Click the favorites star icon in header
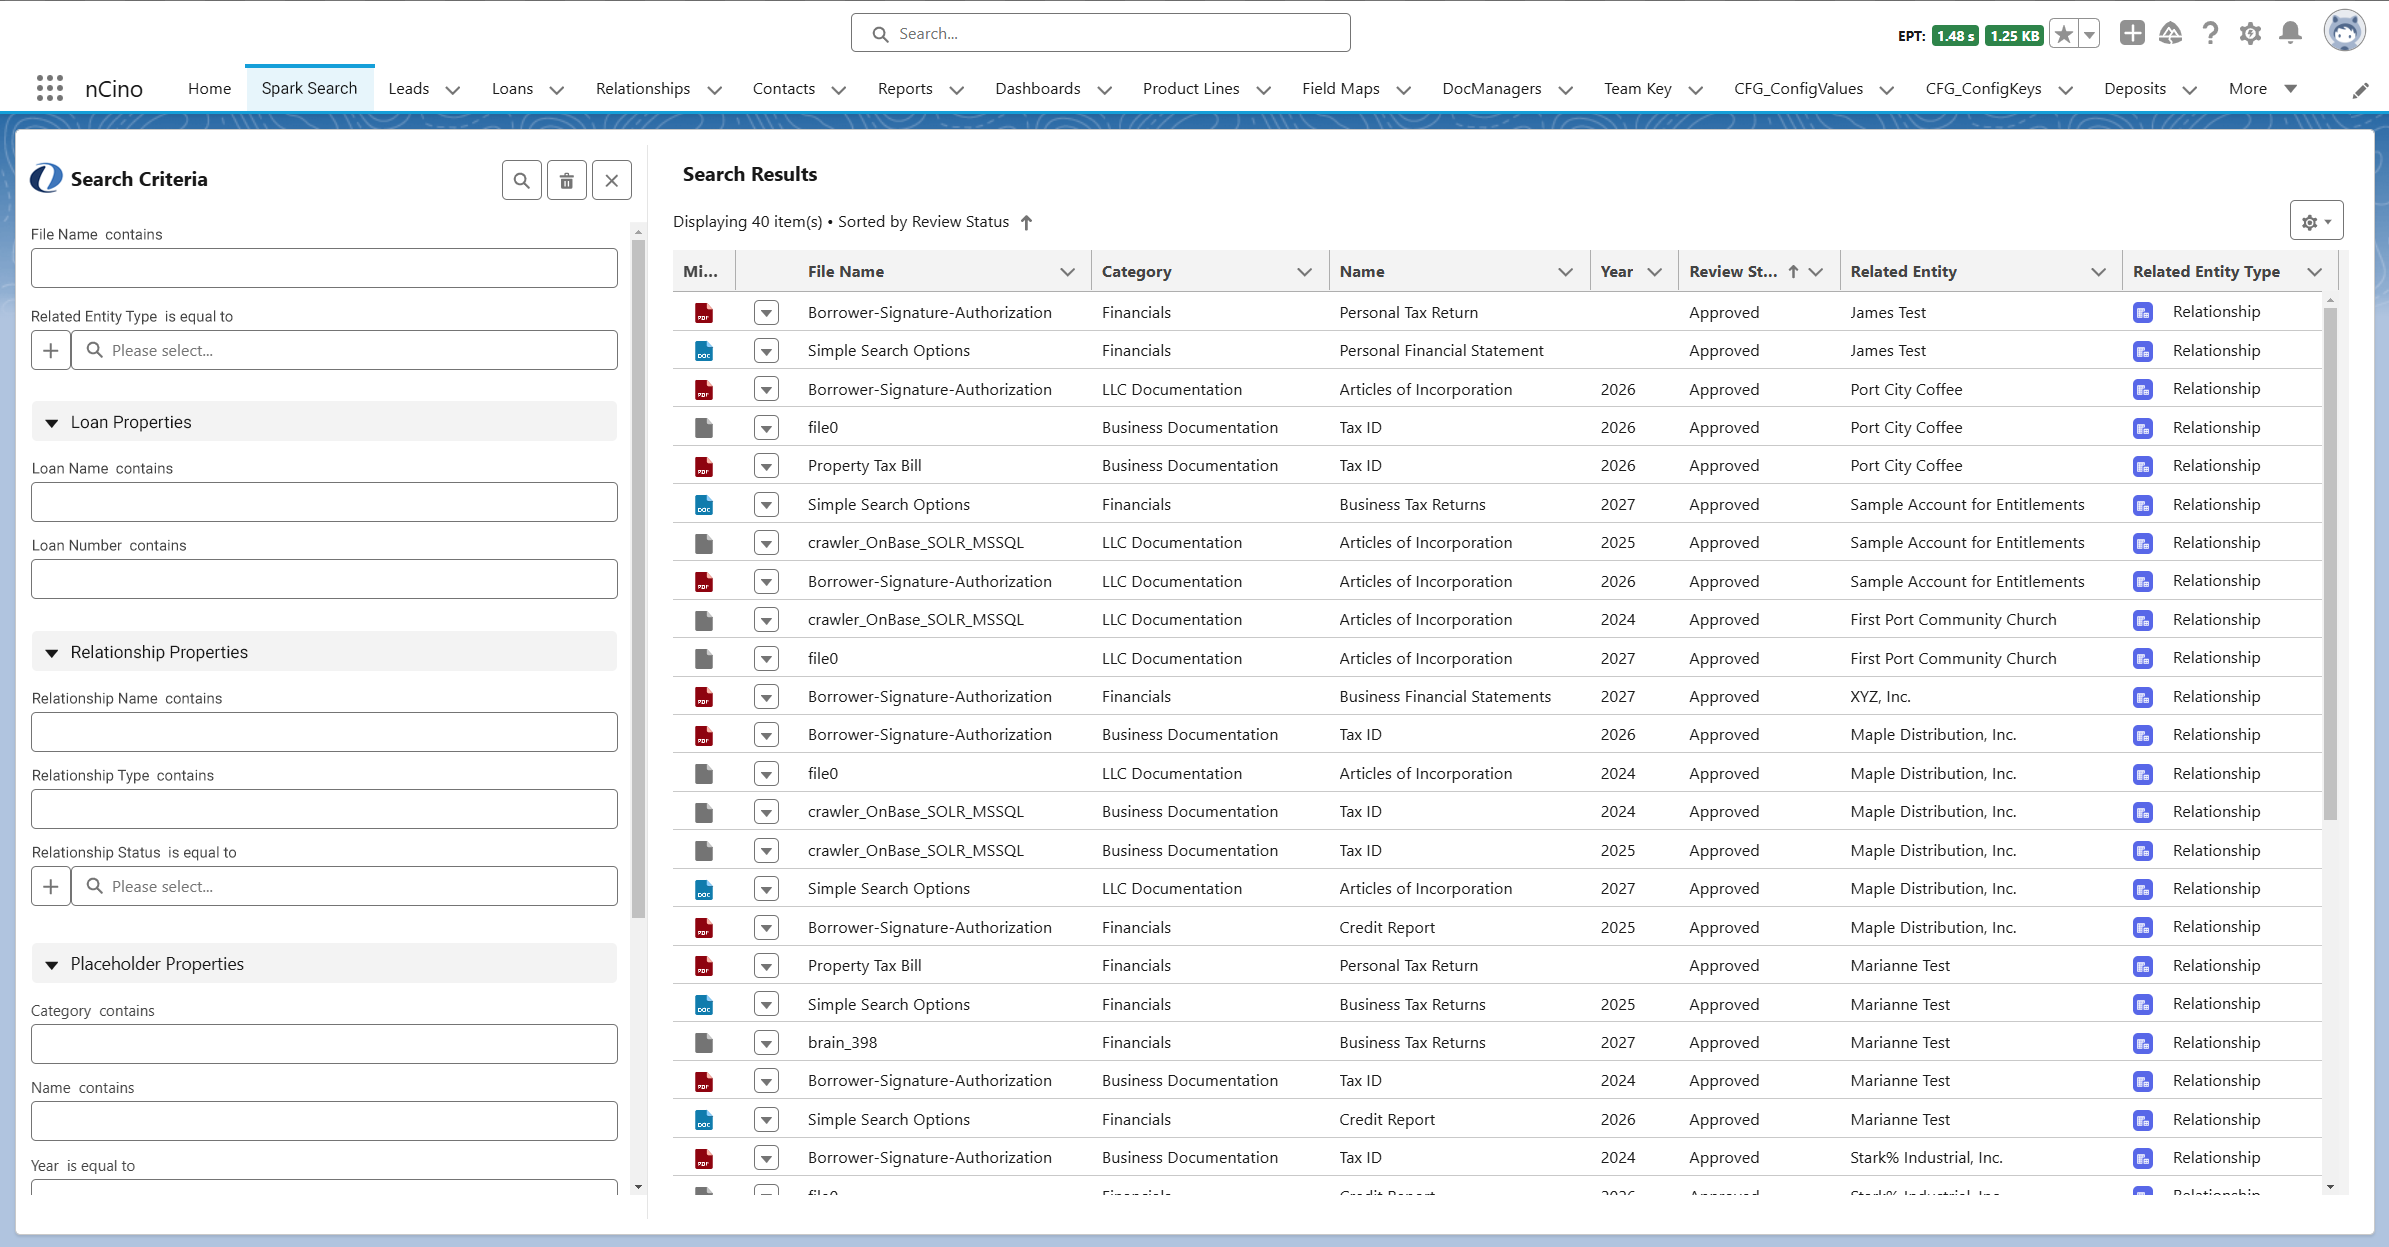The image size is (2389, 1247). pyautogui.click(x=2063, y=34)
